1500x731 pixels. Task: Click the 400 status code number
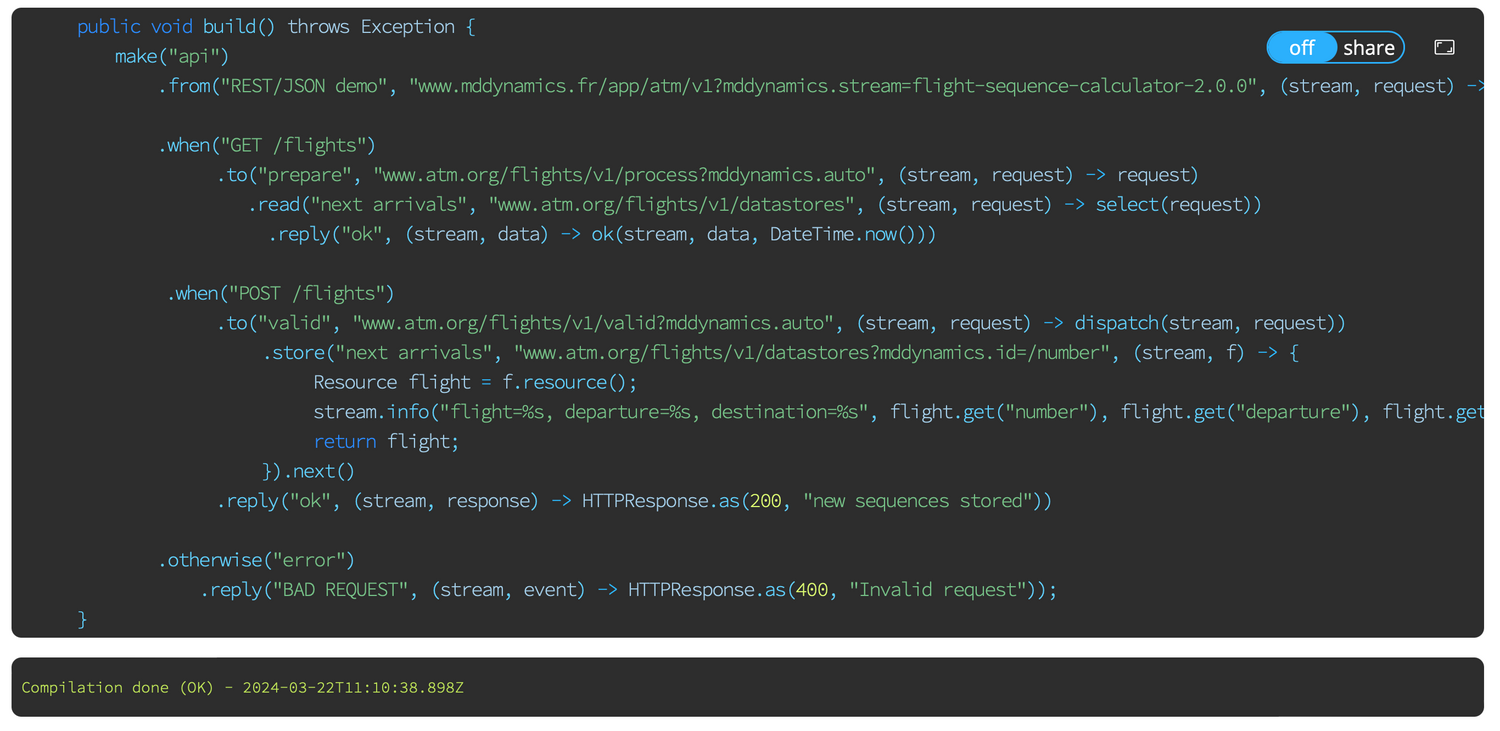pyautogui.click(x=811, y=590)
